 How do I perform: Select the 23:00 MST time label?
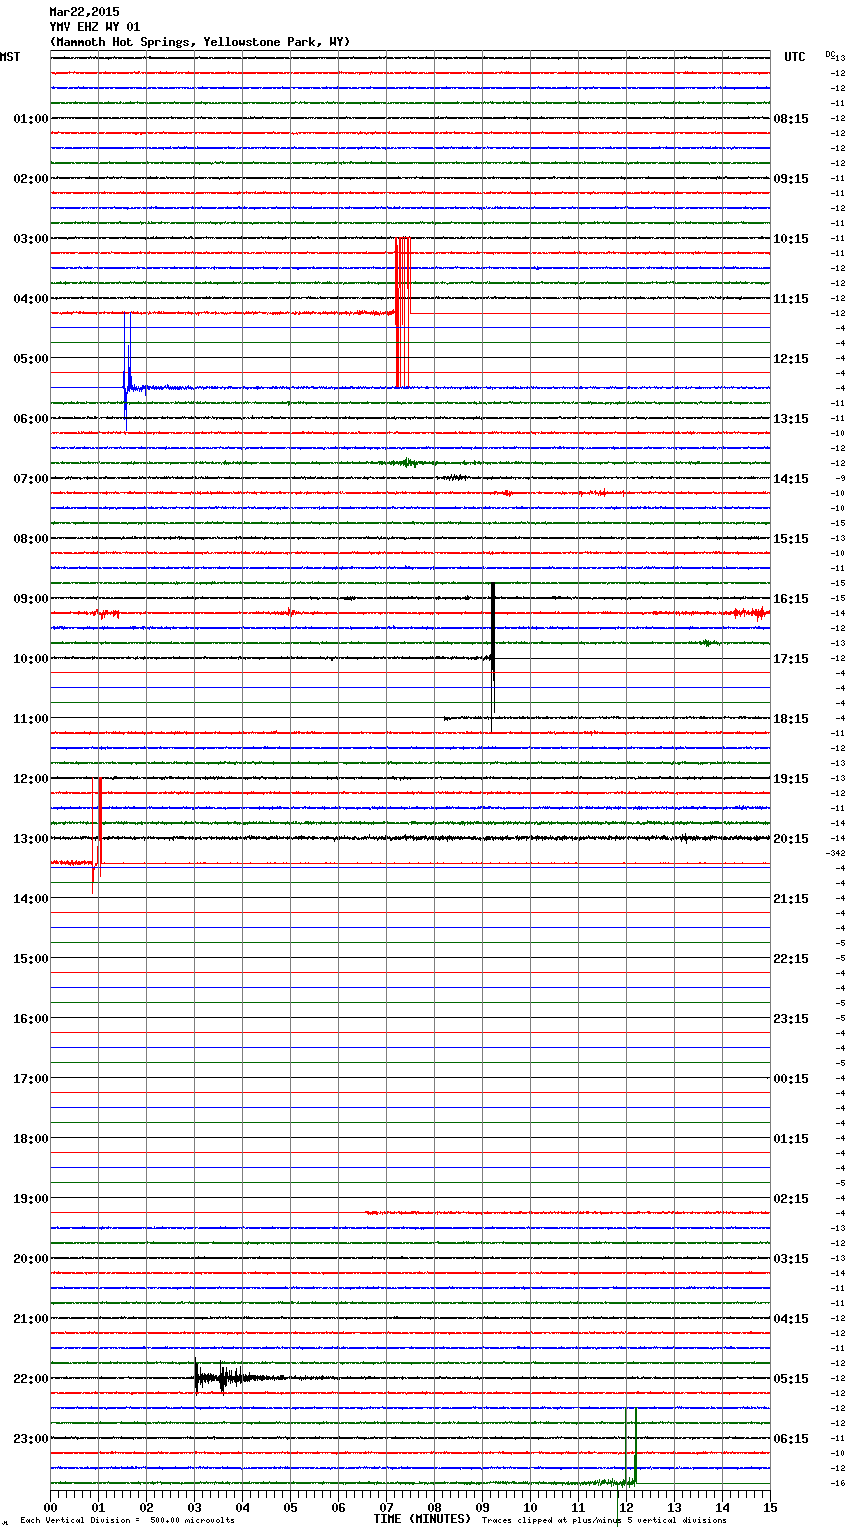[31, 1439]
